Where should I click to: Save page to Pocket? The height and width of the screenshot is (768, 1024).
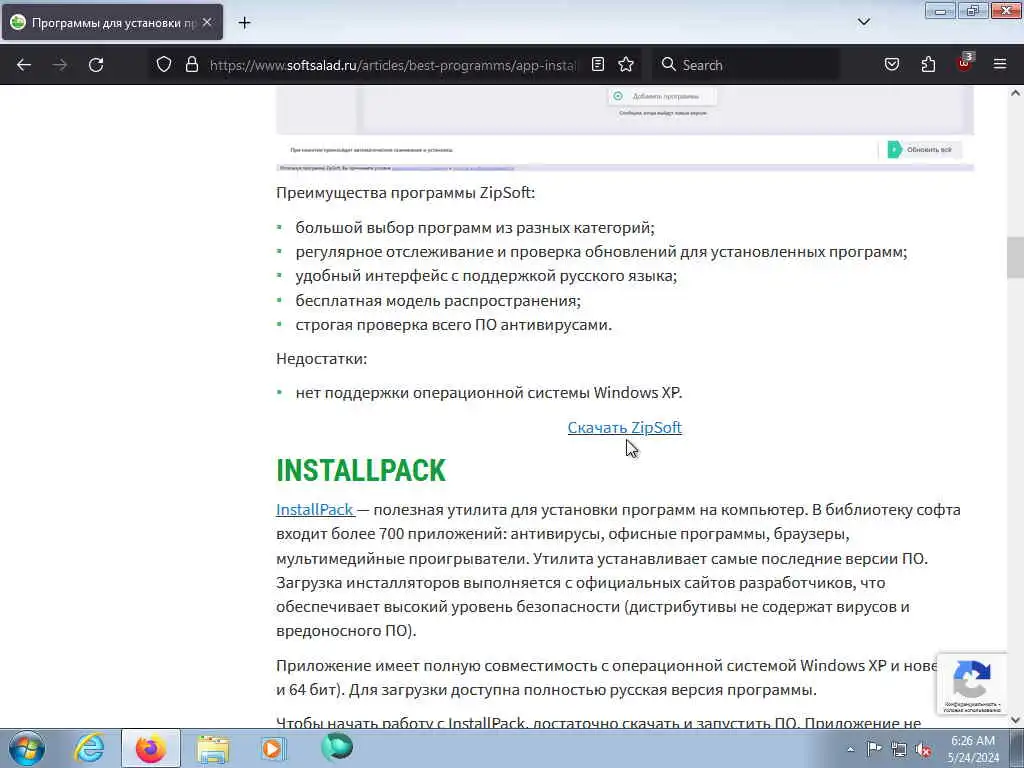[x=891, y=64]
